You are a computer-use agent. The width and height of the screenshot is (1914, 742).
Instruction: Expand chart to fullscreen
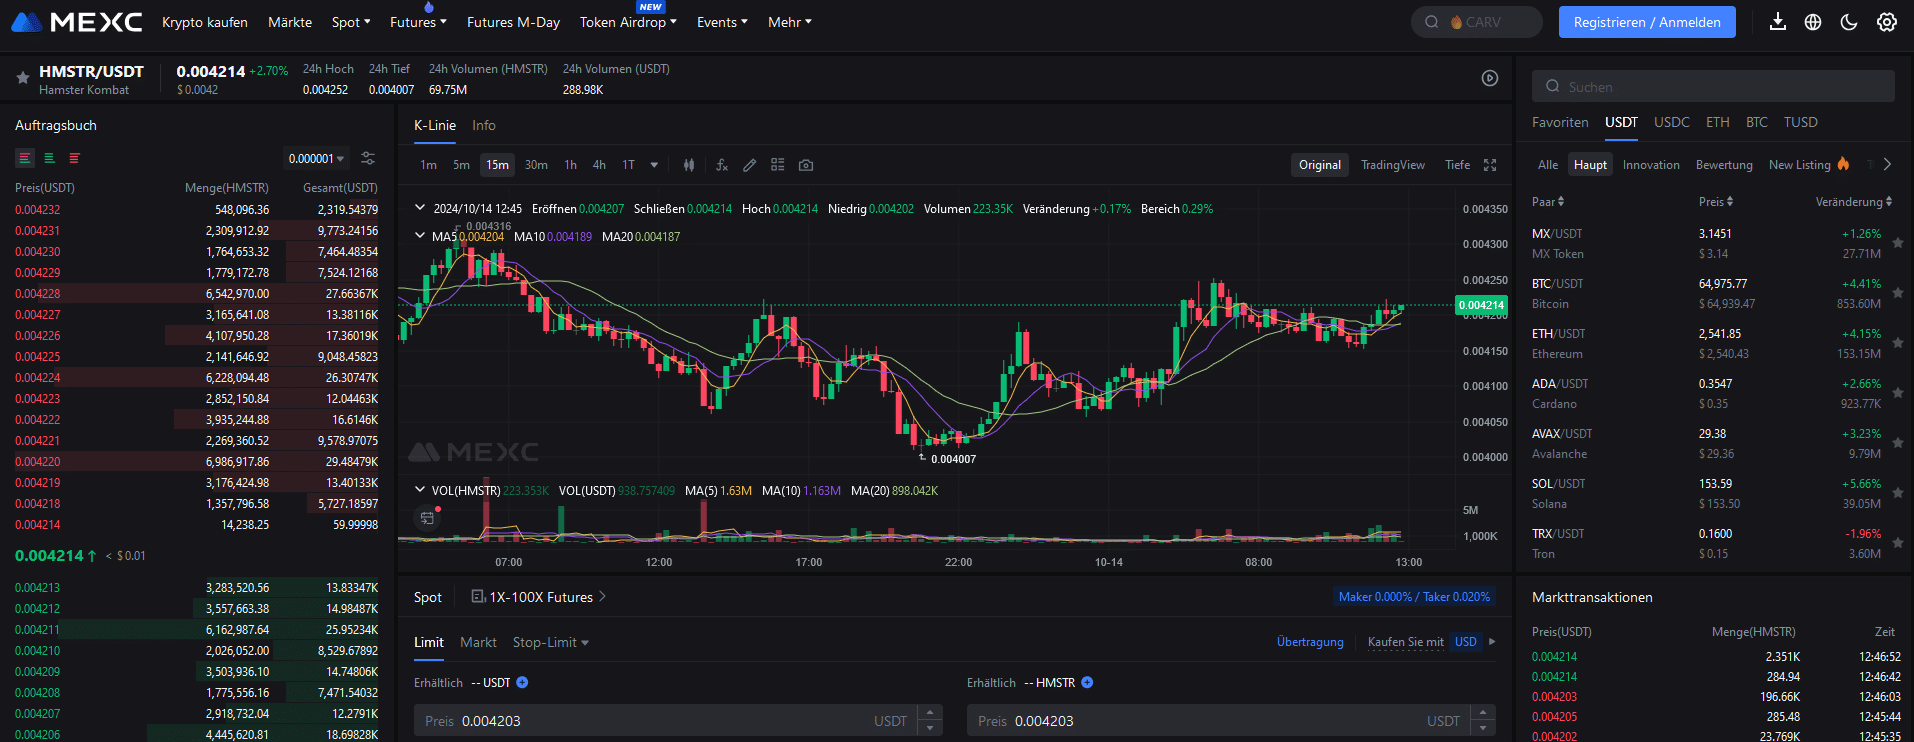[1490, 165]
